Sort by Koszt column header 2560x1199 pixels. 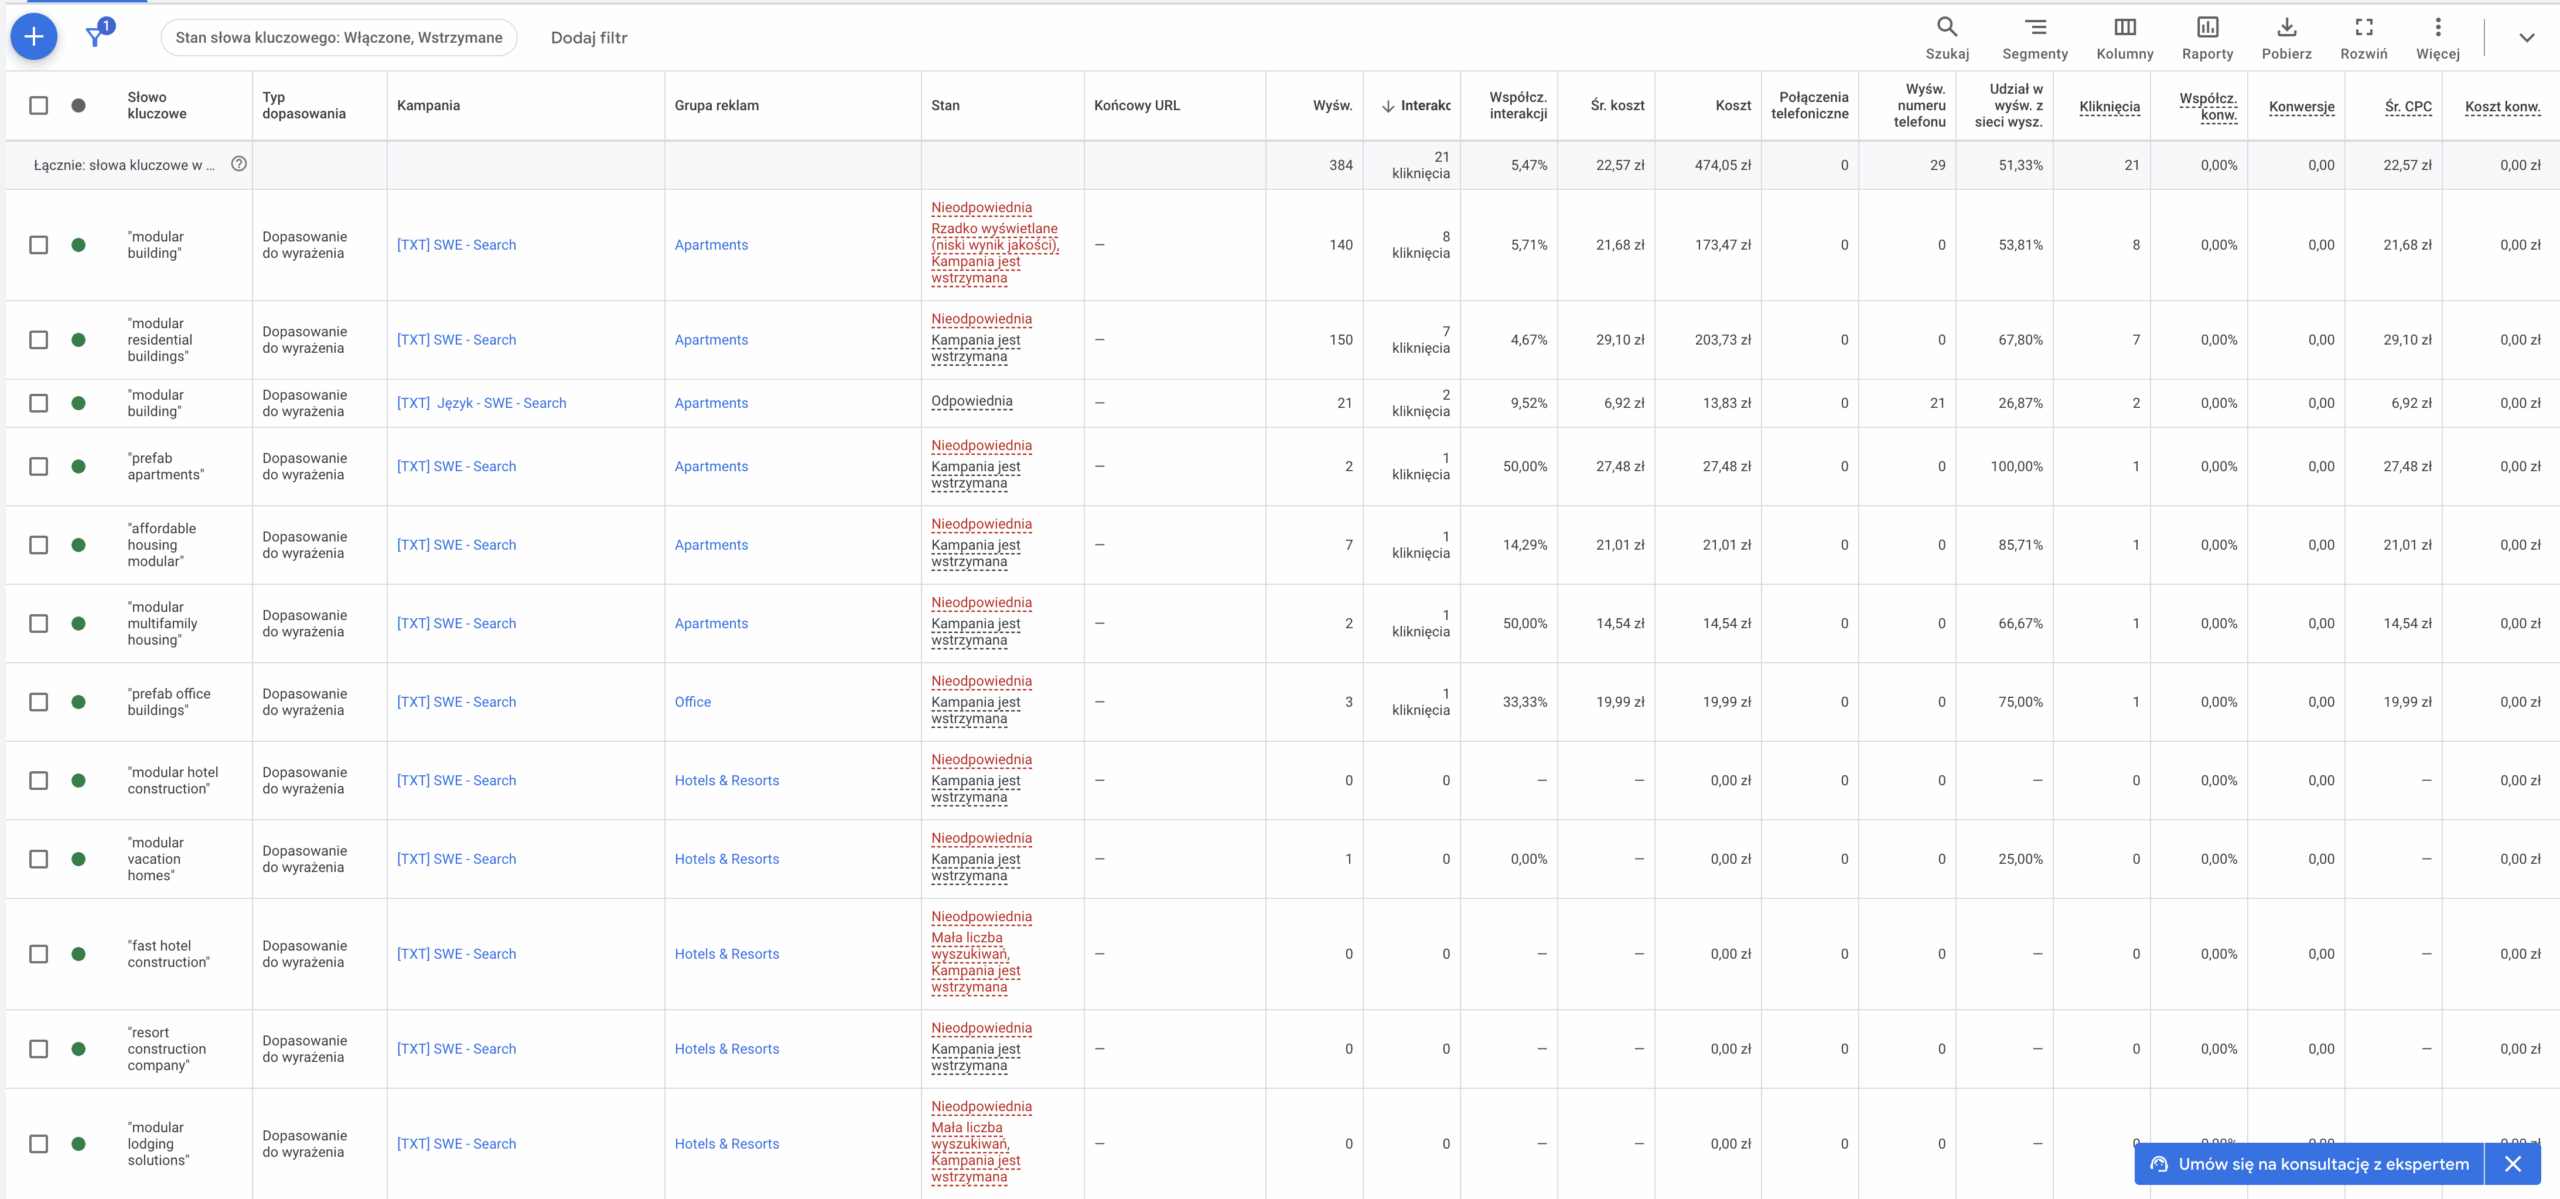click(x=1733, y=105)
